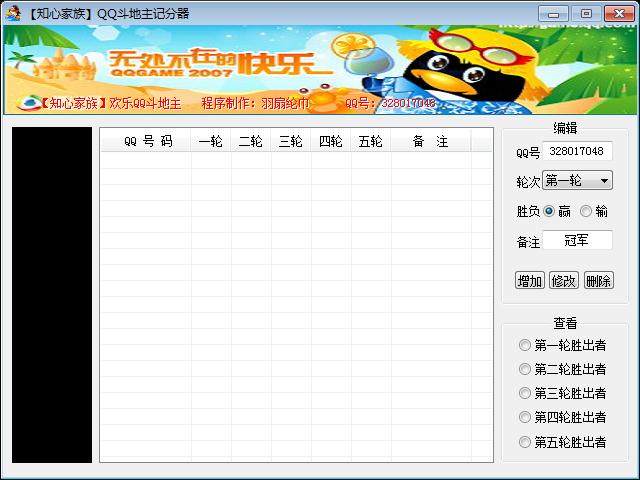The height and width of the screenshot is (480, 640).
Task: Close the QQ斗地主记分器 window
Action: [x=619, y=14]
